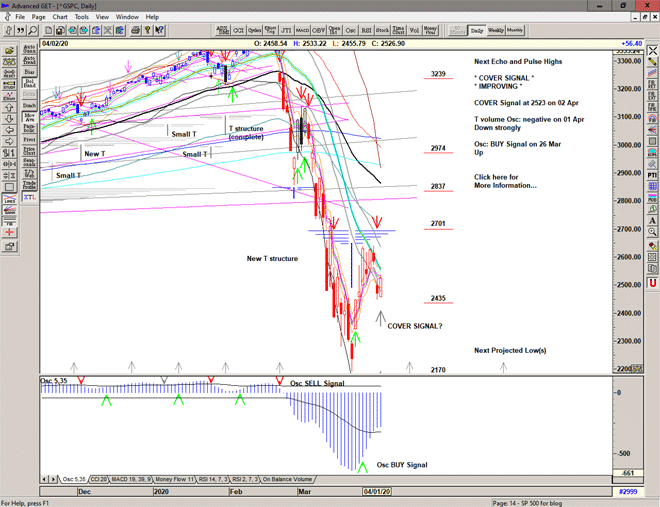Select the Weekly timeframe button
This screenshot has width=660, height=507.
point(496,30)
